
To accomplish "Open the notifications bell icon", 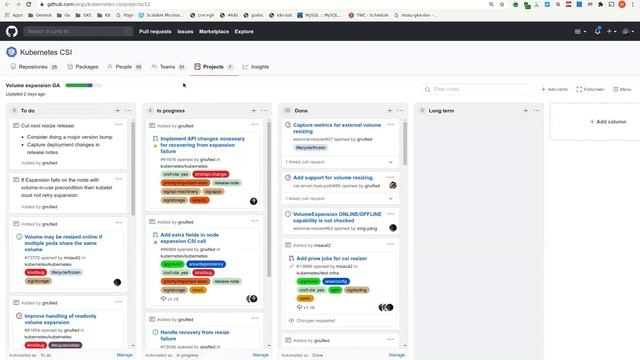I will click(598, 31).
